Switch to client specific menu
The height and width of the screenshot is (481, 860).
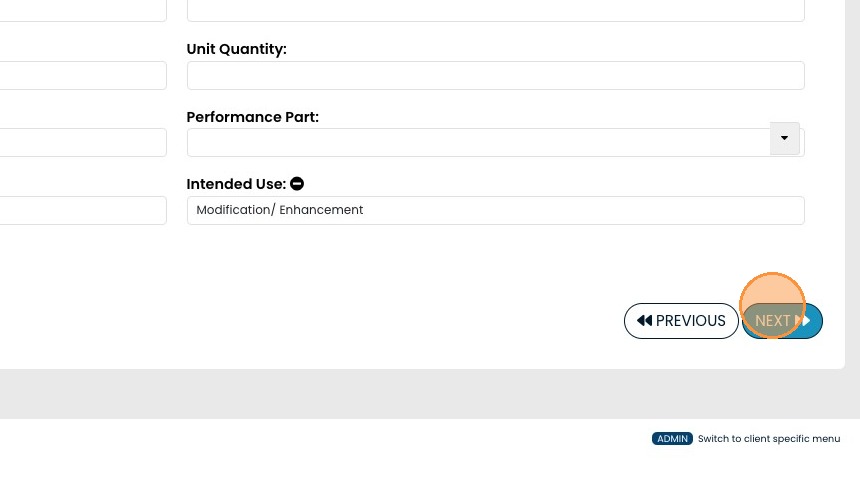768,439
